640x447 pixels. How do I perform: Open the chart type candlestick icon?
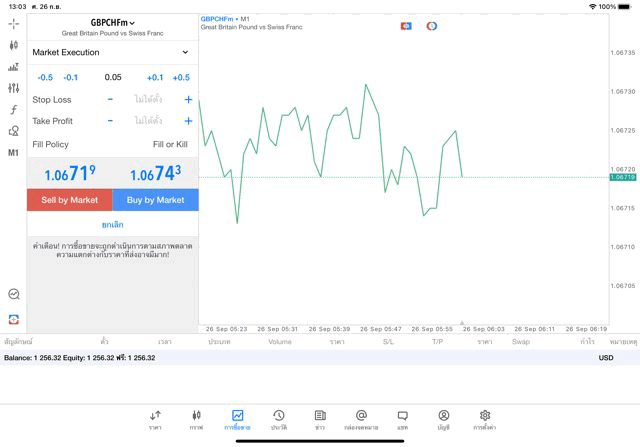coord(13,45)
